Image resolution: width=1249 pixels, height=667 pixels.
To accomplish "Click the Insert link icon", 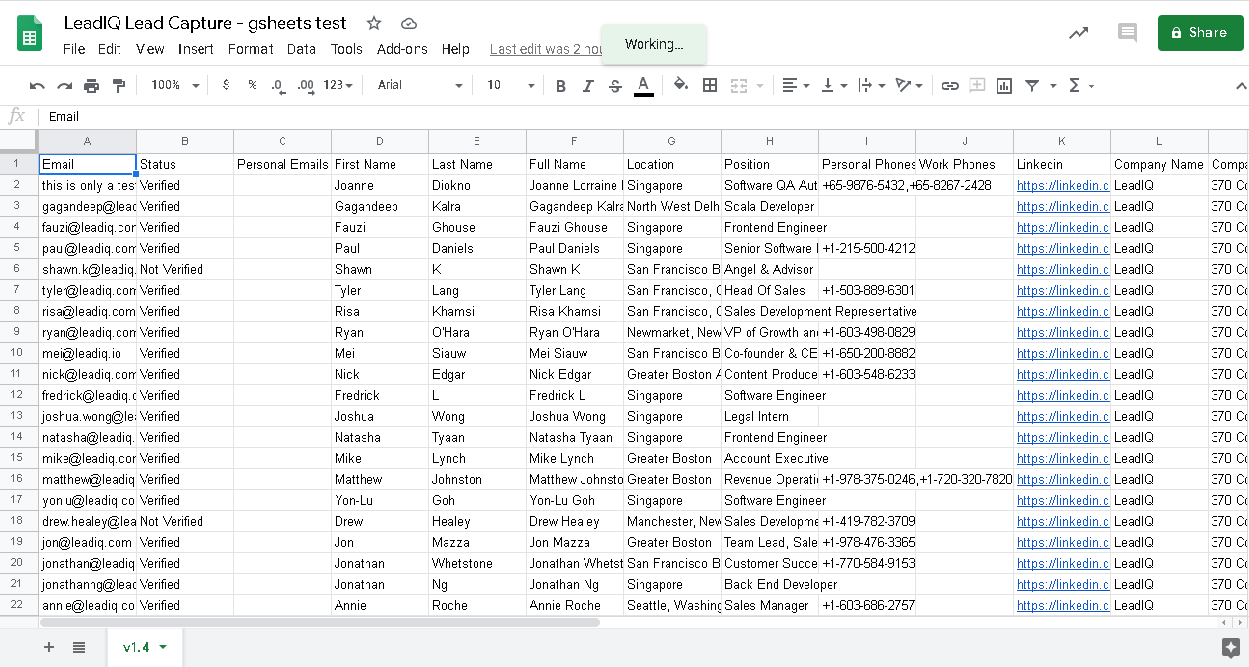I will [x=950, y=86].
